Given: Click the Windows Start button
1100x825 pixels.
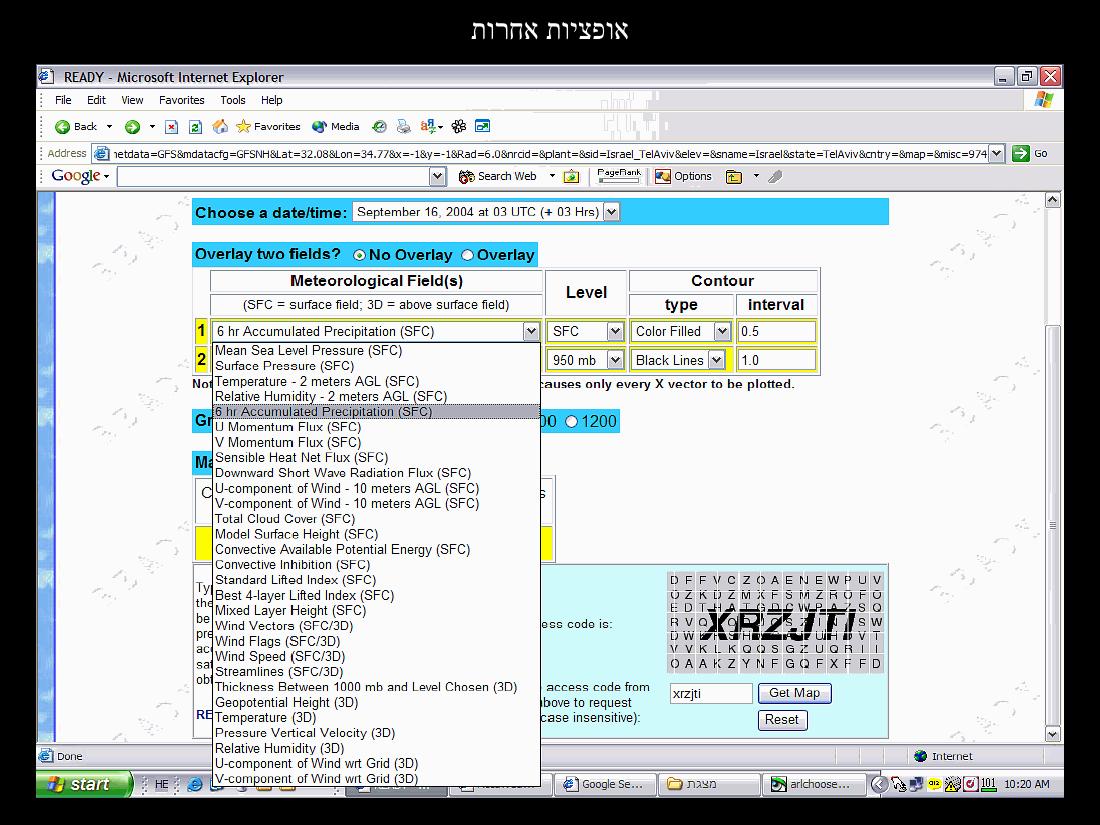Looking at the screenshot, I should [x=85, y=784].
